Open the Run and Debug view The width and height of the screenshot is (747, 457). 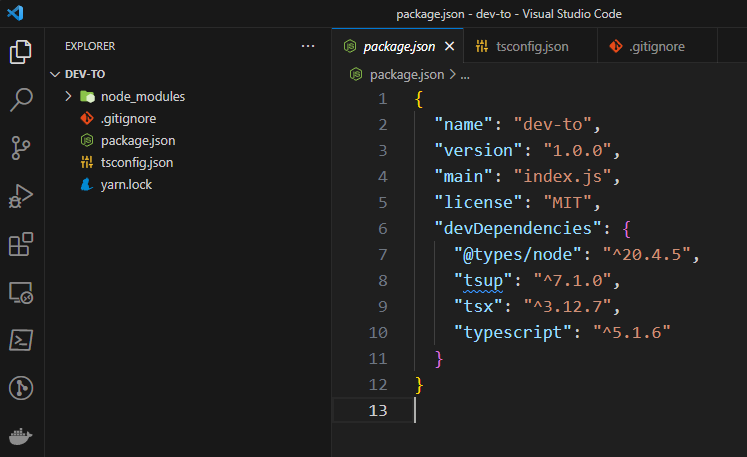(21, 196)
